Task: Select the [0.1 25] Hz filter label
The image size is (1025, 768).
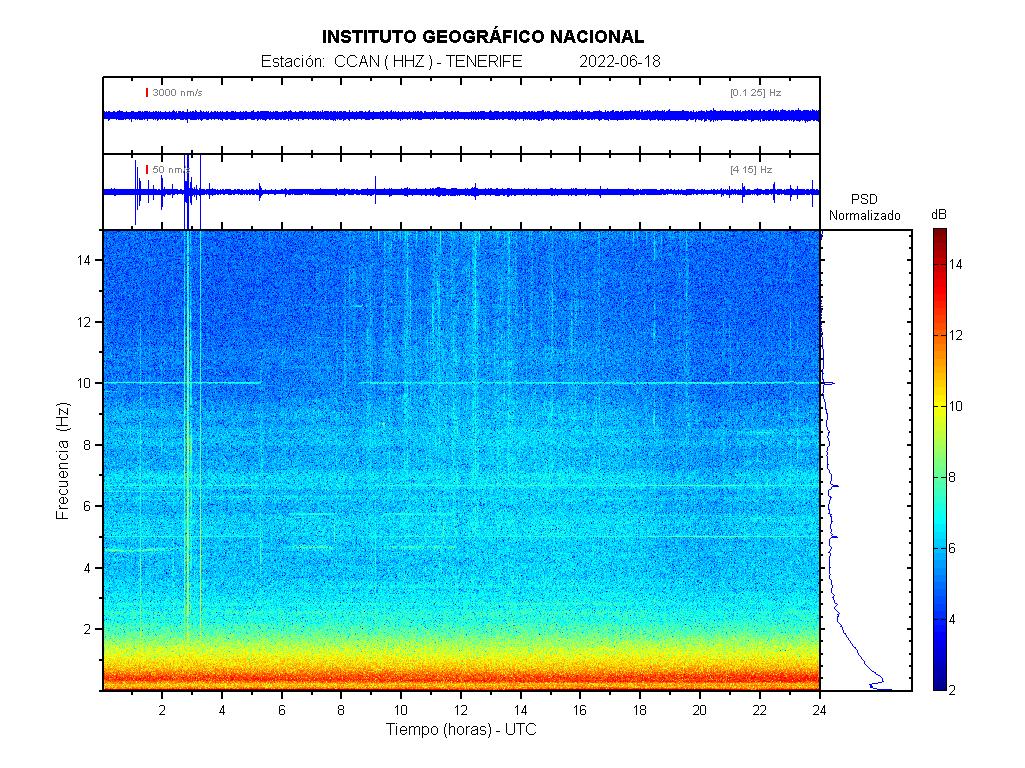Action: (x=755, y=93)
